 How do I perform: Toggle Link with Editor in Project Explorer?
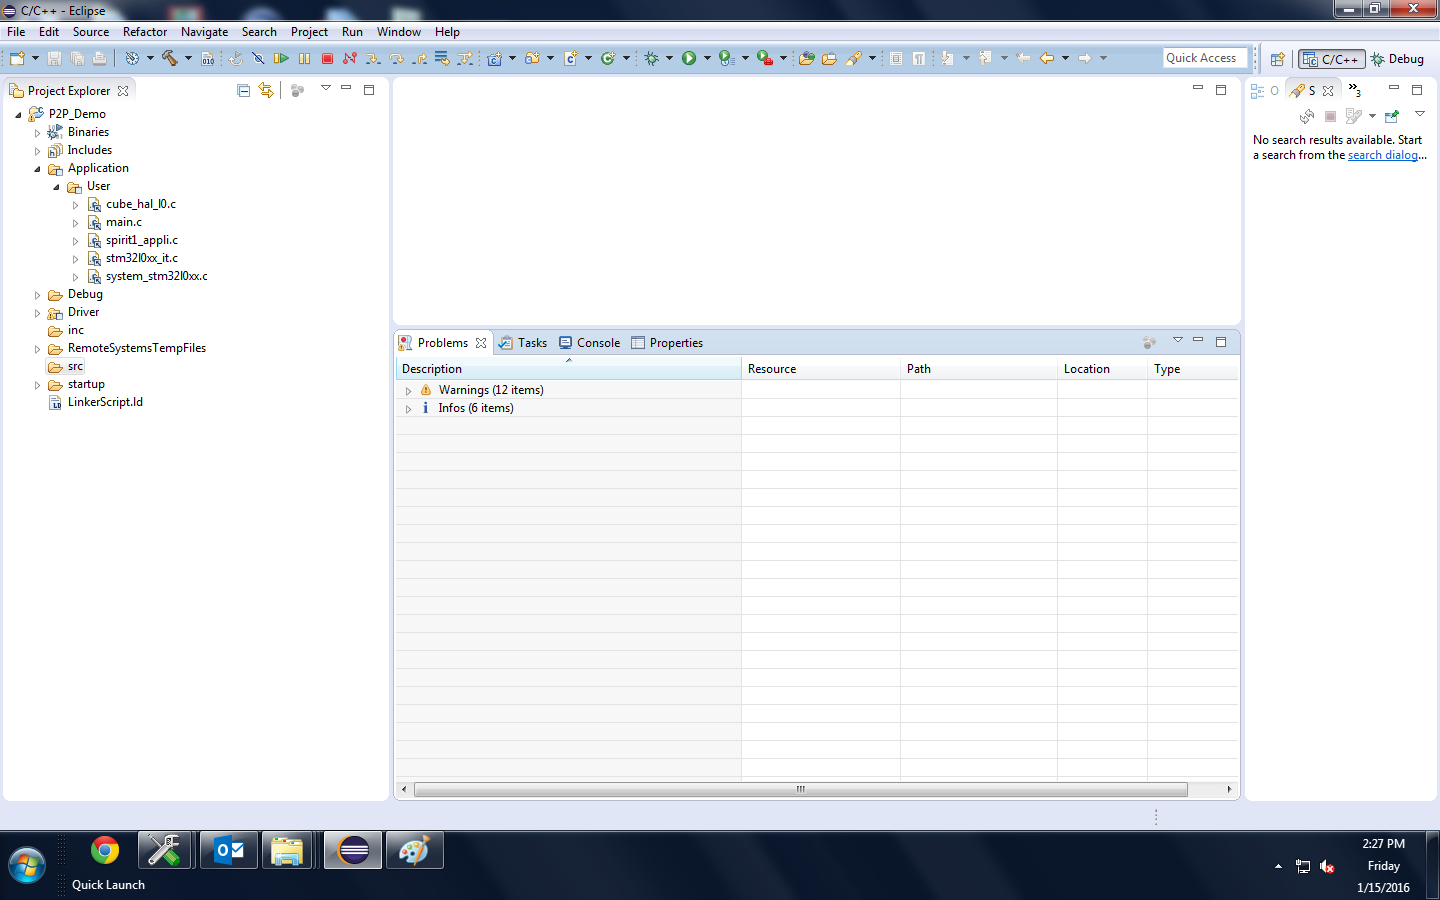pyautogui.click(x=266, y=90)
